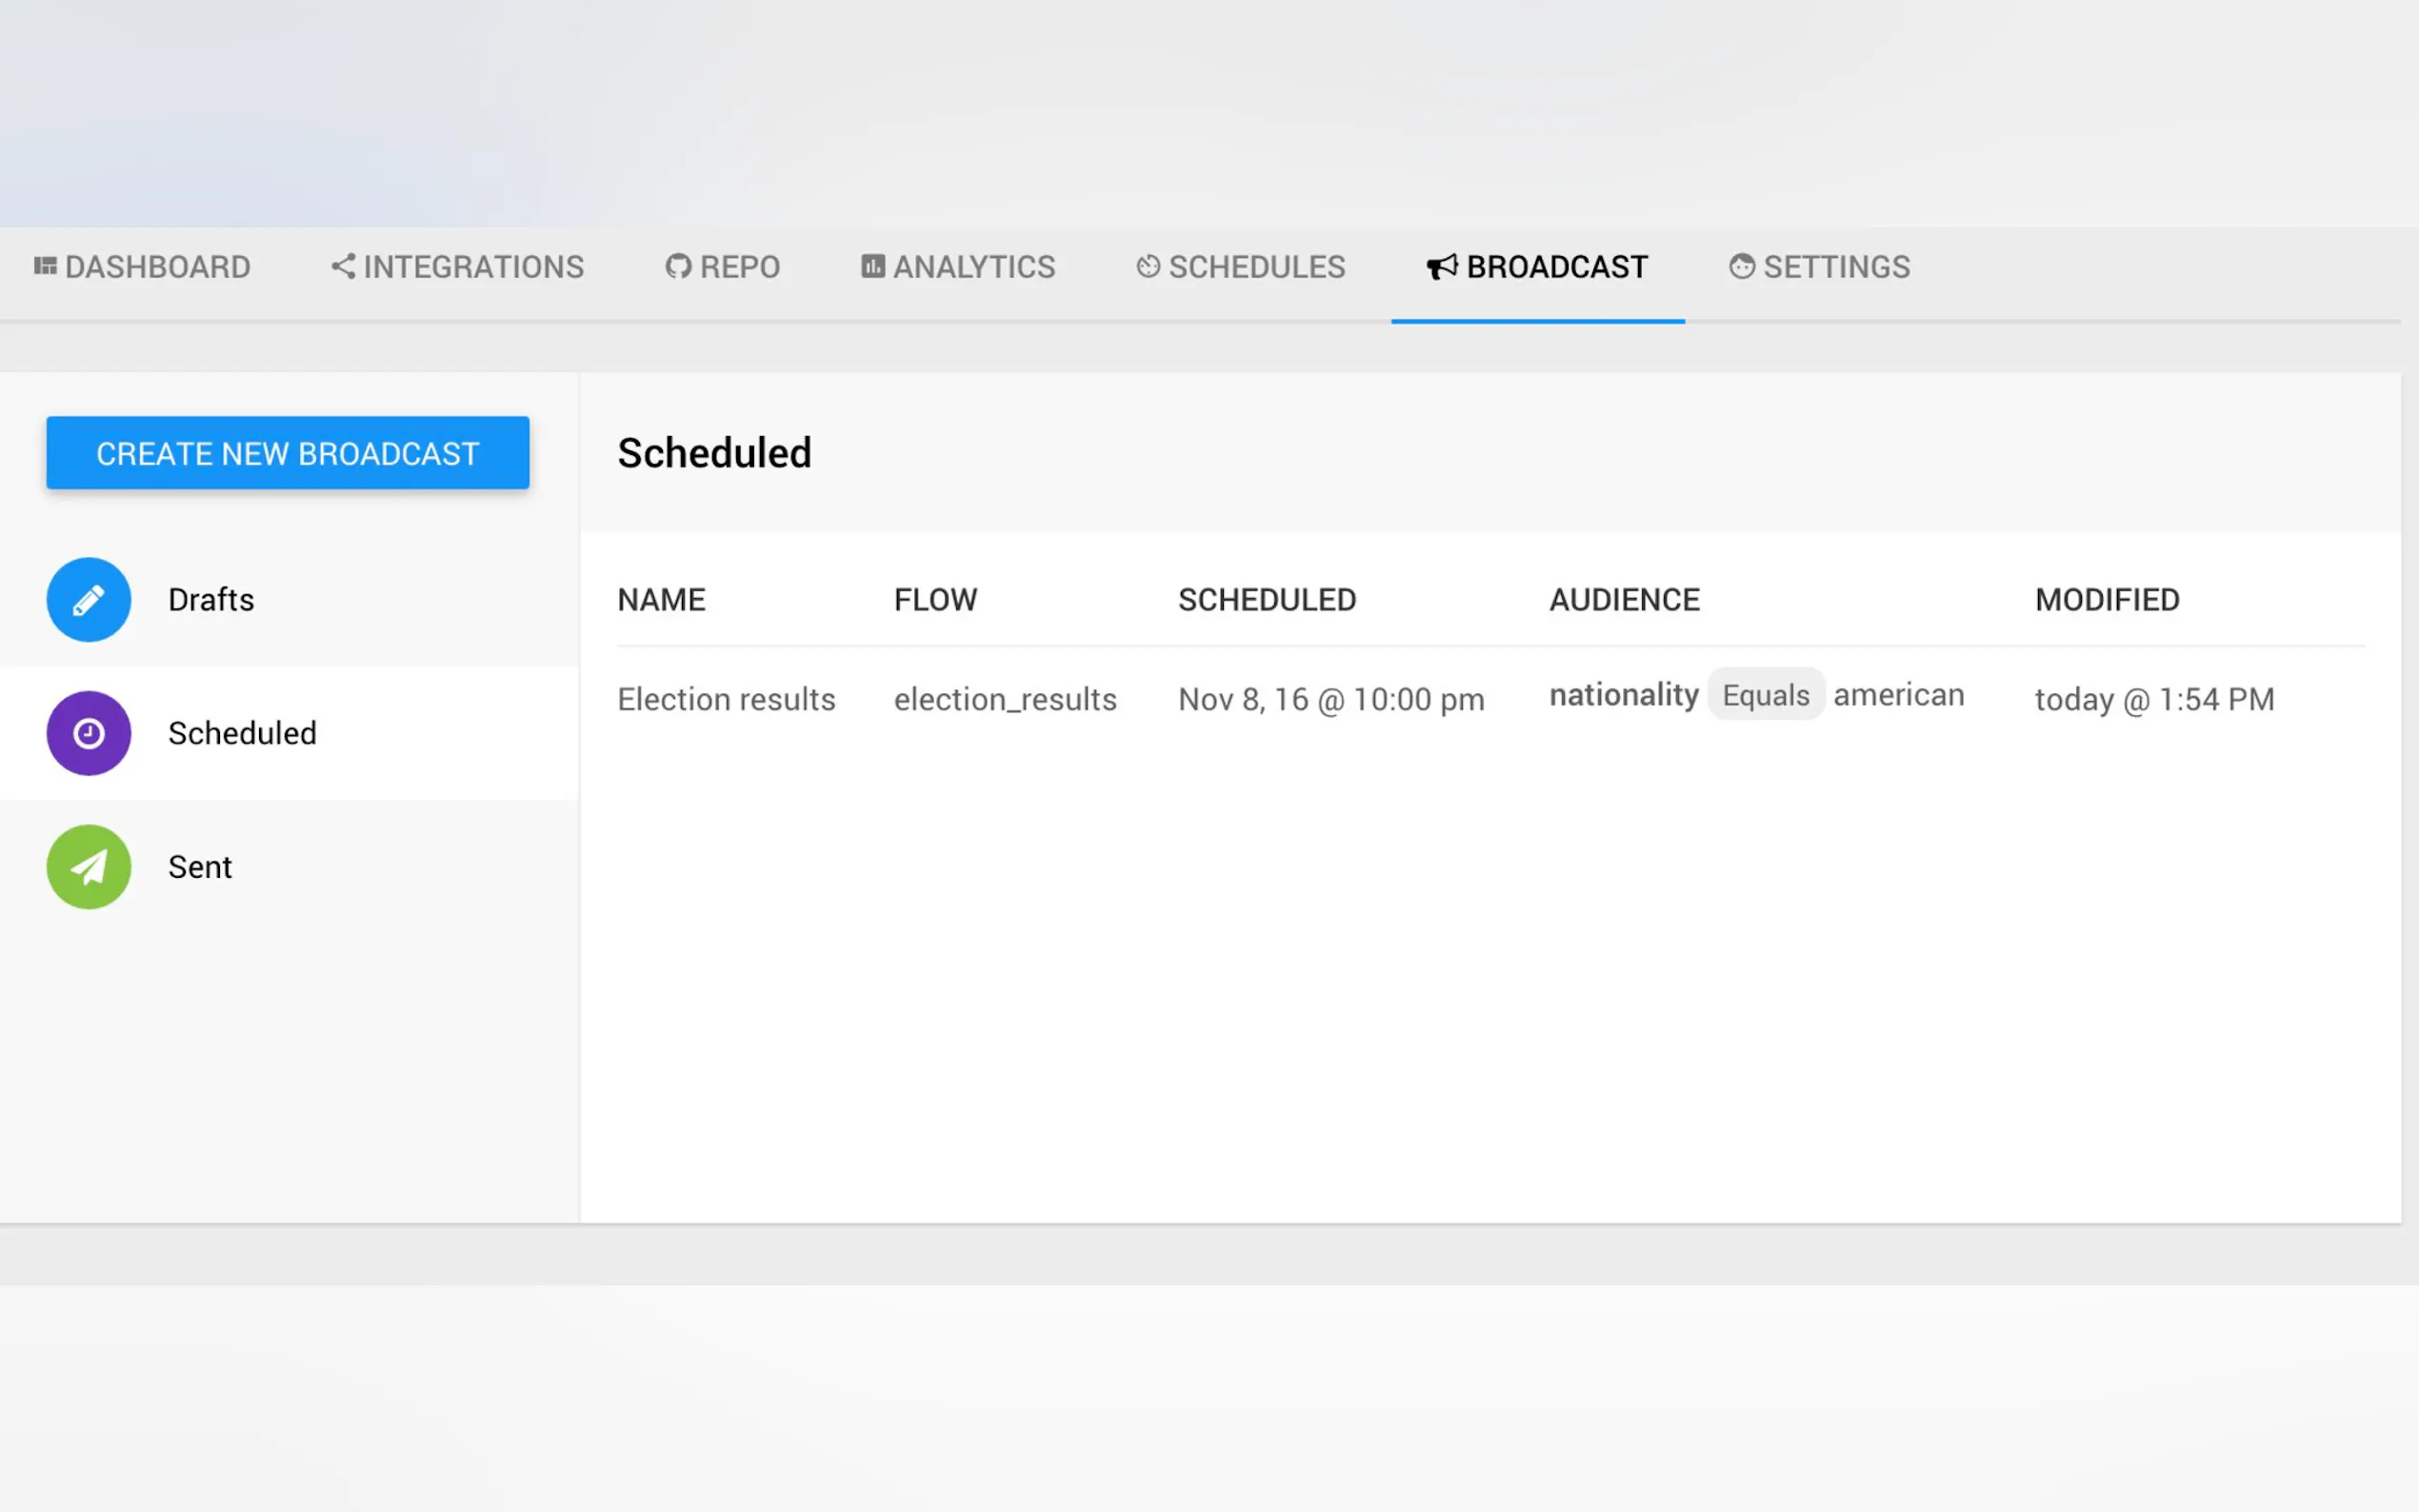Screen dimensions: 2419x1512
Task: Click the Settings face icon
Action: point(1742,266)
